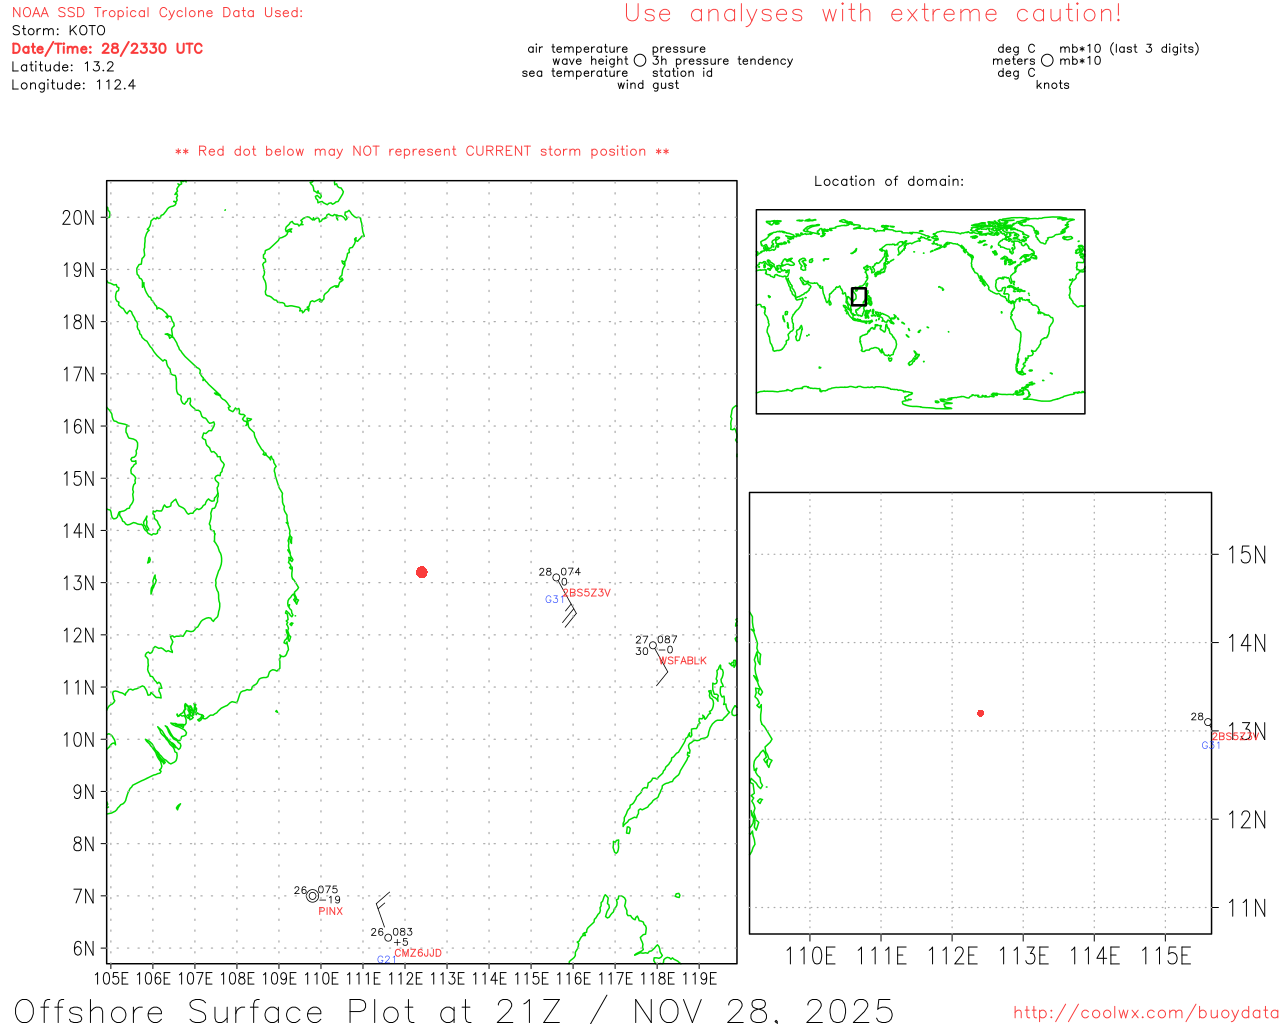
Task: Click the 'wind gust' legend text
Action: pyautogui.click(x=648, y=85)
